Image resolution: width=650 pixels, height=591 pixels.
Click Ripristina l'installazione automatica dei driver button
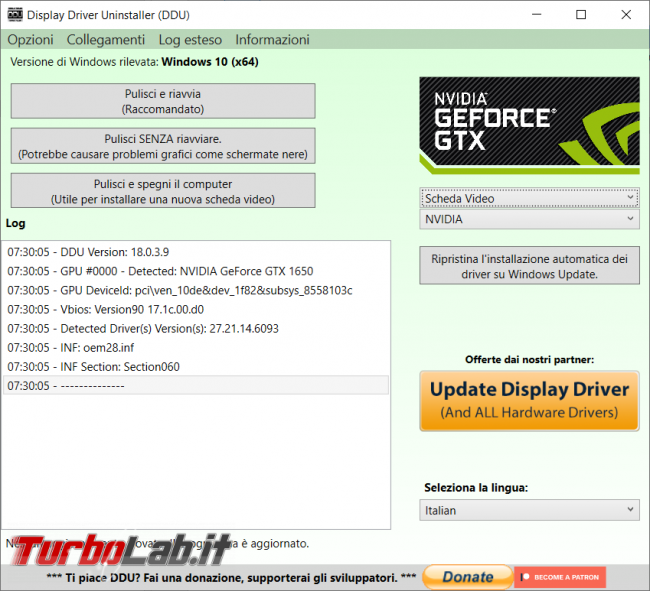[529, 266]
